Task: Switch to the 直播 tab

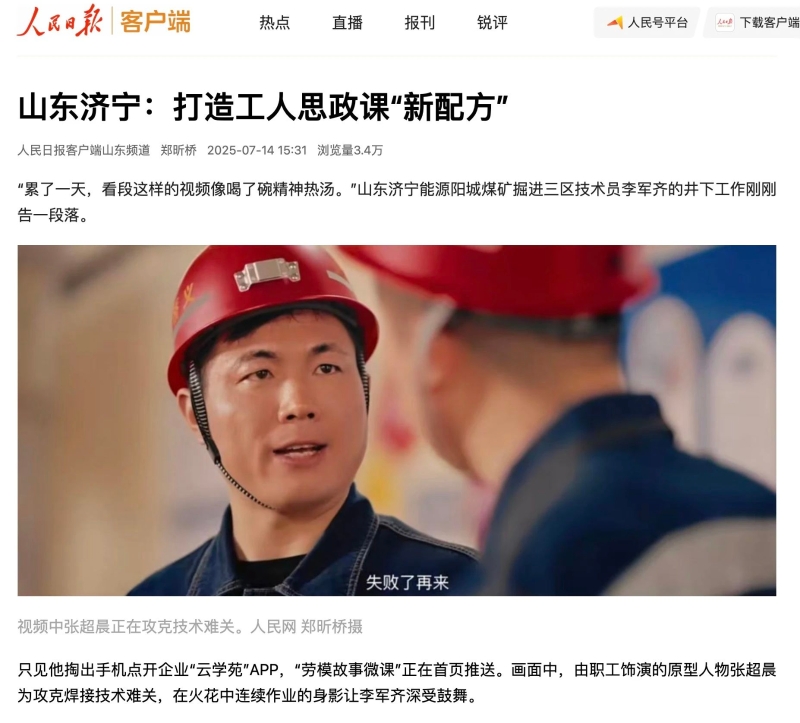Action: coord(347,22)
